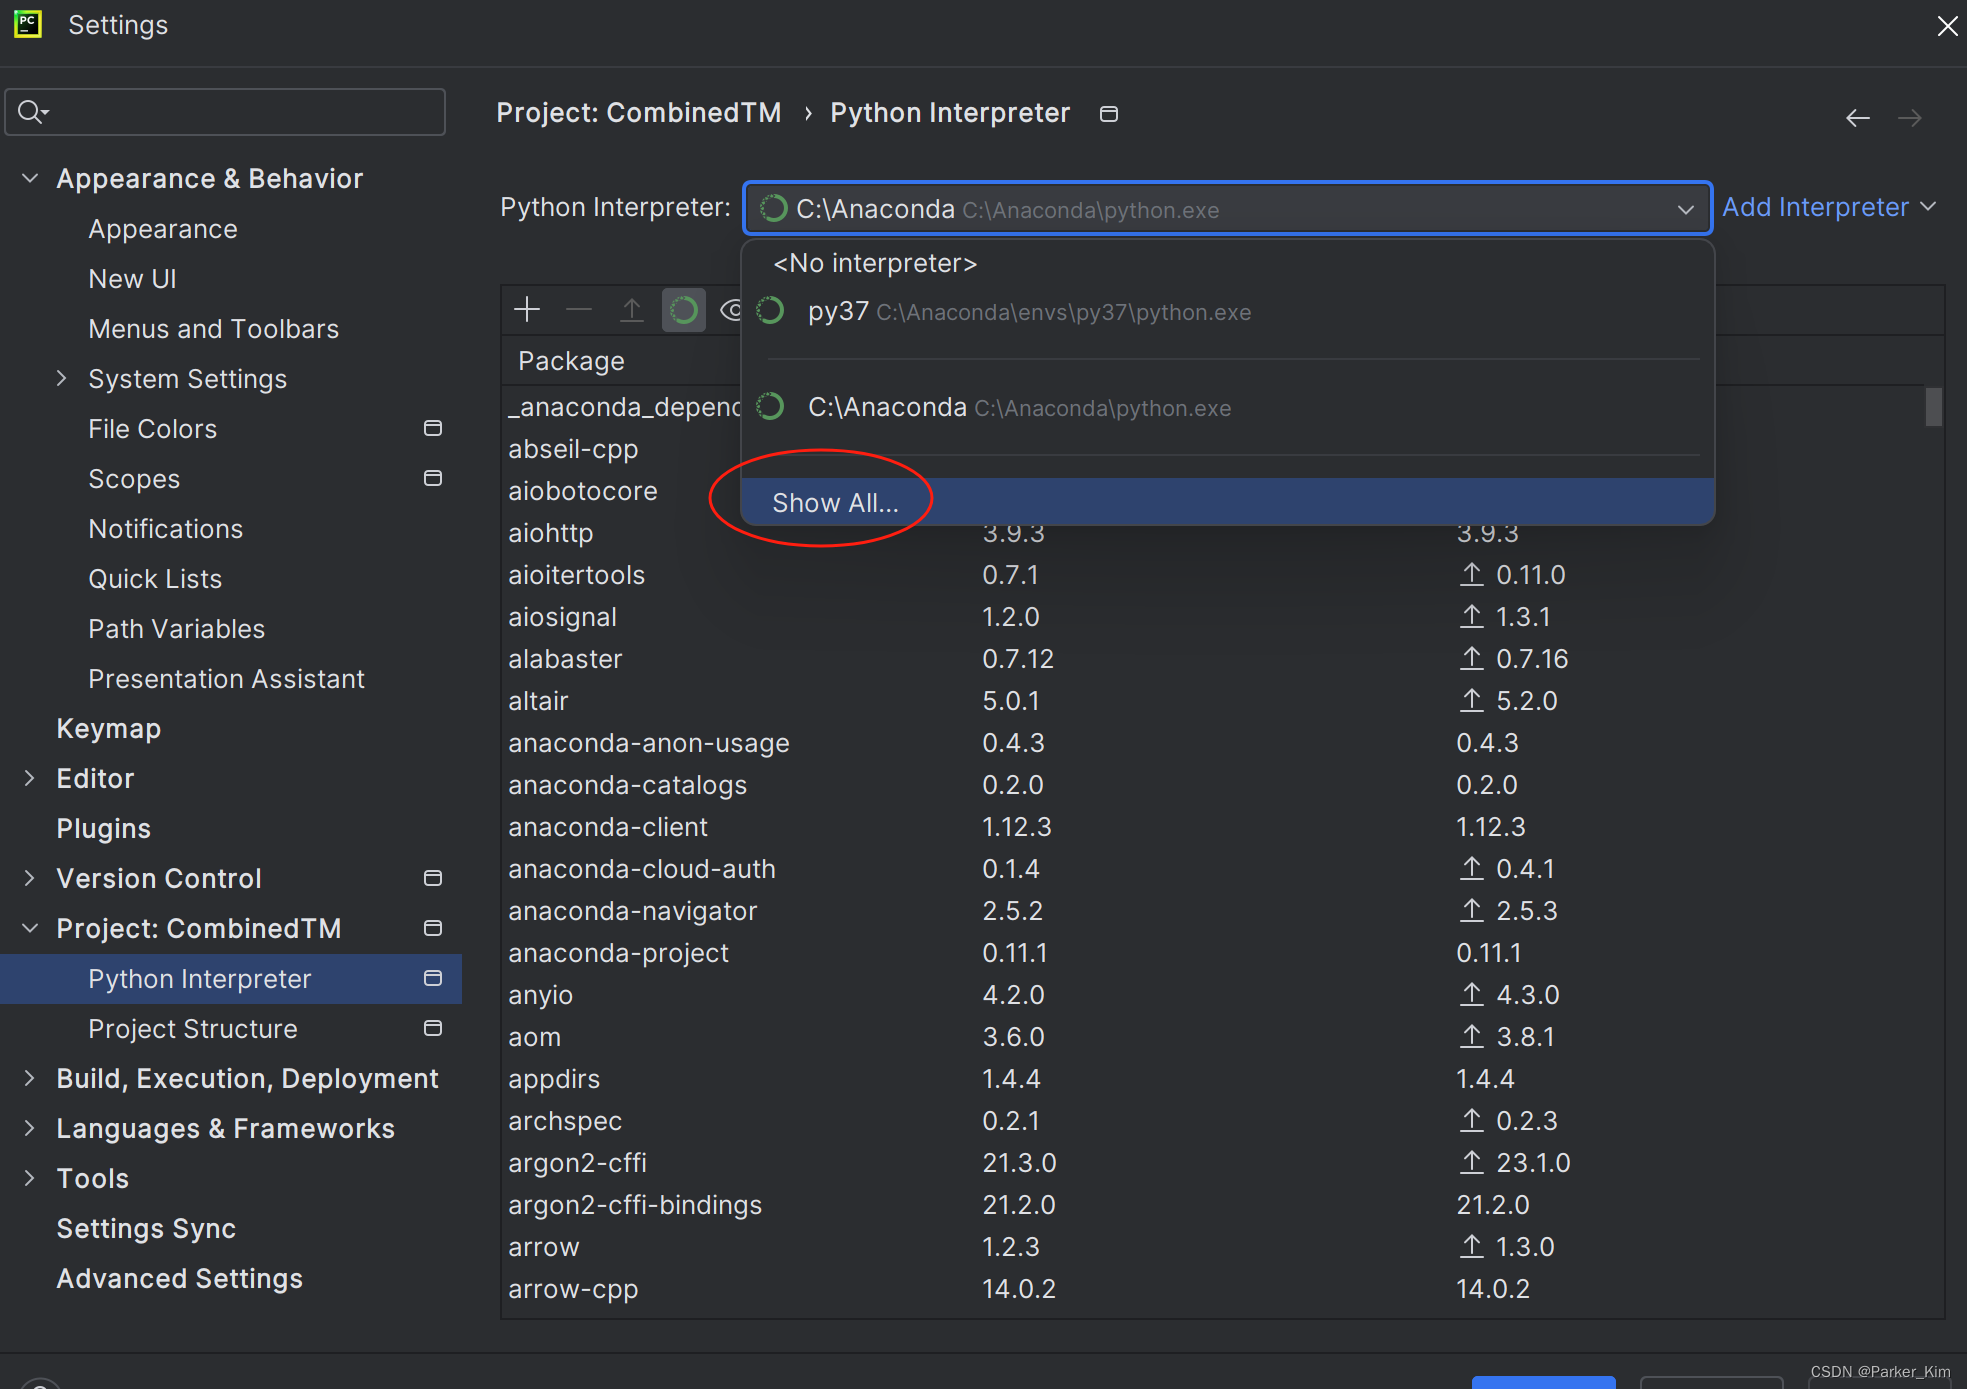Select Project Structure in the sidebar
The height and width of the screenshot is (1389, 1967).
click(x=193, y=1028)
